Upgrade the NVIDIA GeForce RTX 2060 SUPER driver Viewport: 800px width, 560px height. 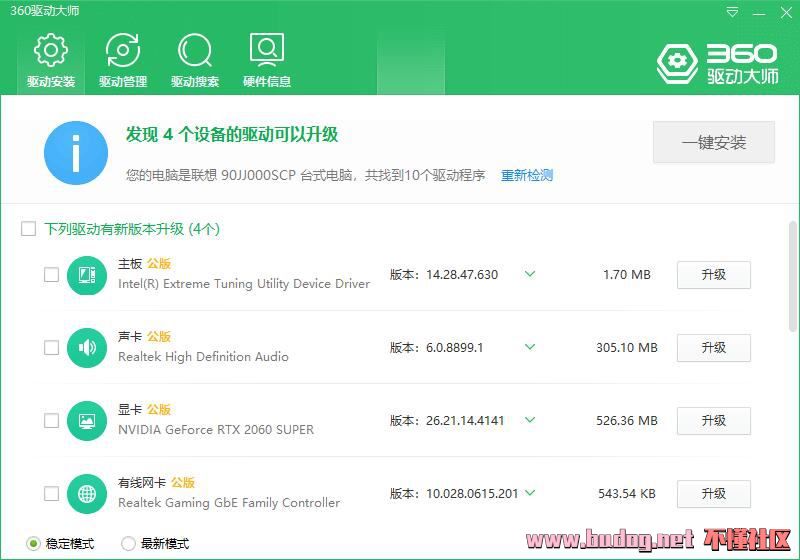[714, 421]
